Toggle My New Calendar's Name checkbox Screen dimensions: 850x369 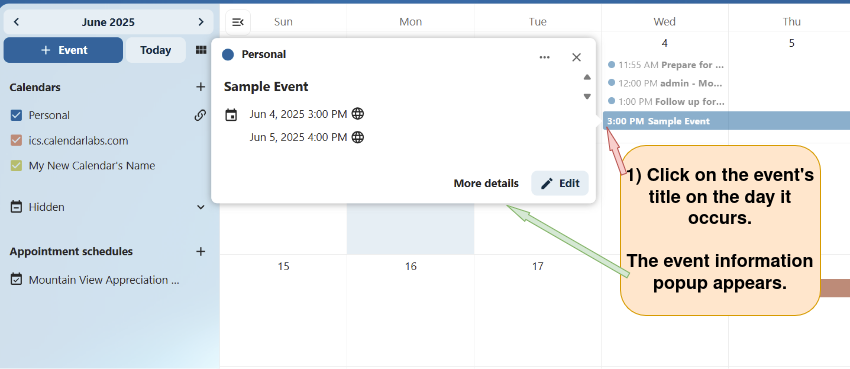pyautogui.click(x=16, y=166)
